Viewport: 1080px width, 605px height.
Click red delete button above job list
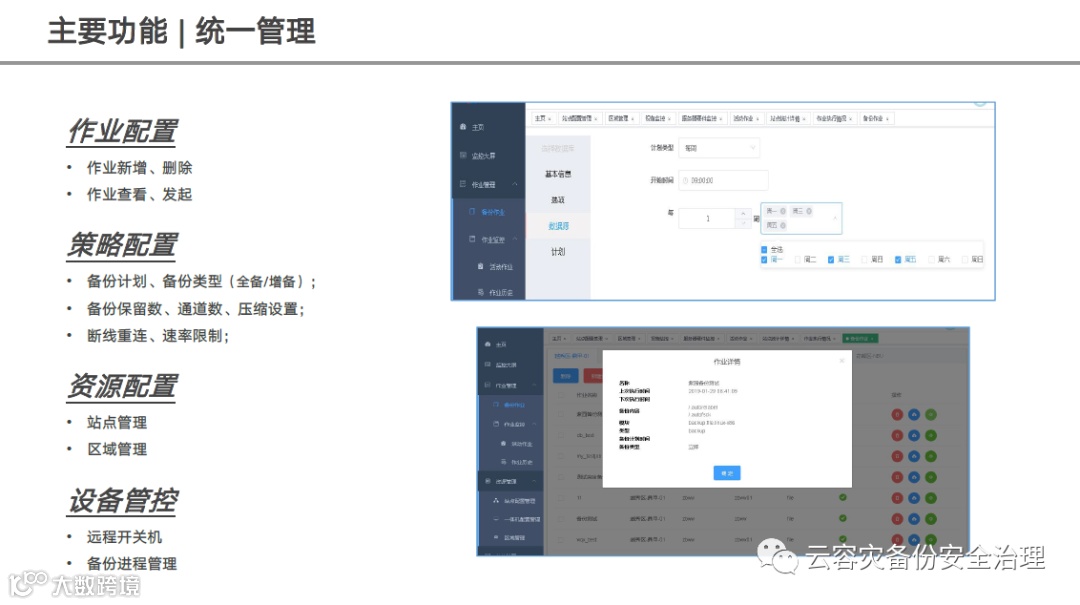point(594,376)
